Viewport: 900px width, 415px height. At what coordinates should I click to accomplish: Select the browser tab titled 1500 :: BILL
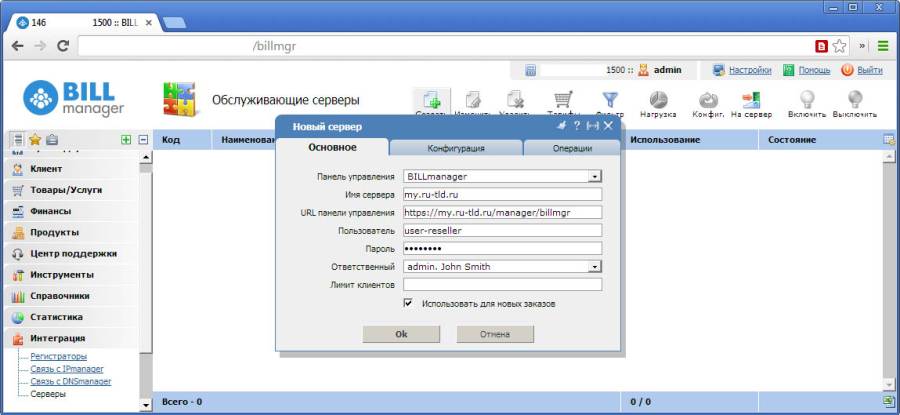pyautogui.click(x=83, y=23)
